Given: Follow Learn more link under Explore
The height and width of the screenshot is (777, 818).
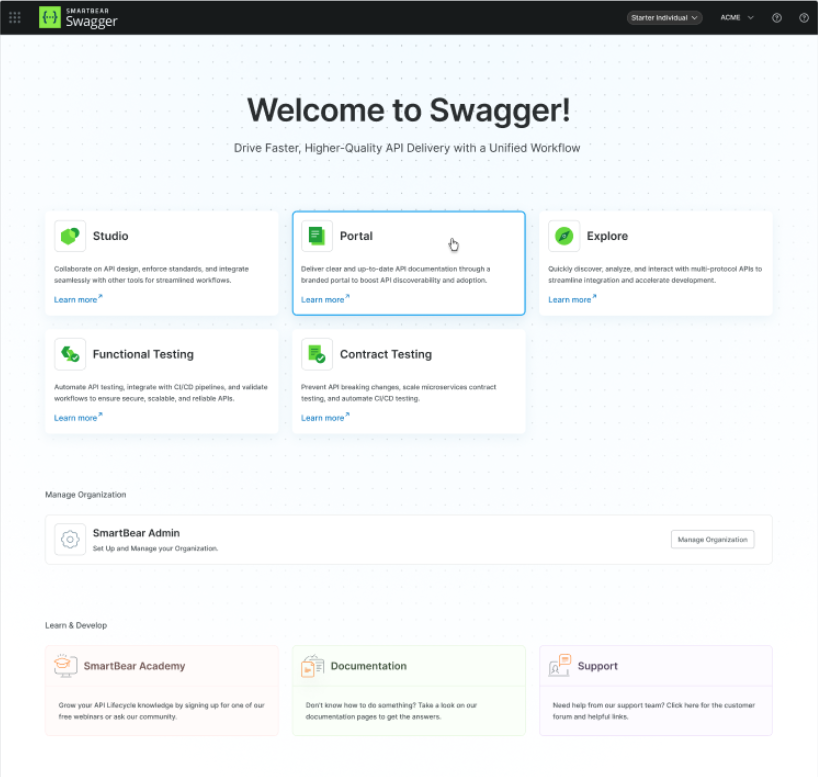Looking at the screenshot, I should click(572, 300).
